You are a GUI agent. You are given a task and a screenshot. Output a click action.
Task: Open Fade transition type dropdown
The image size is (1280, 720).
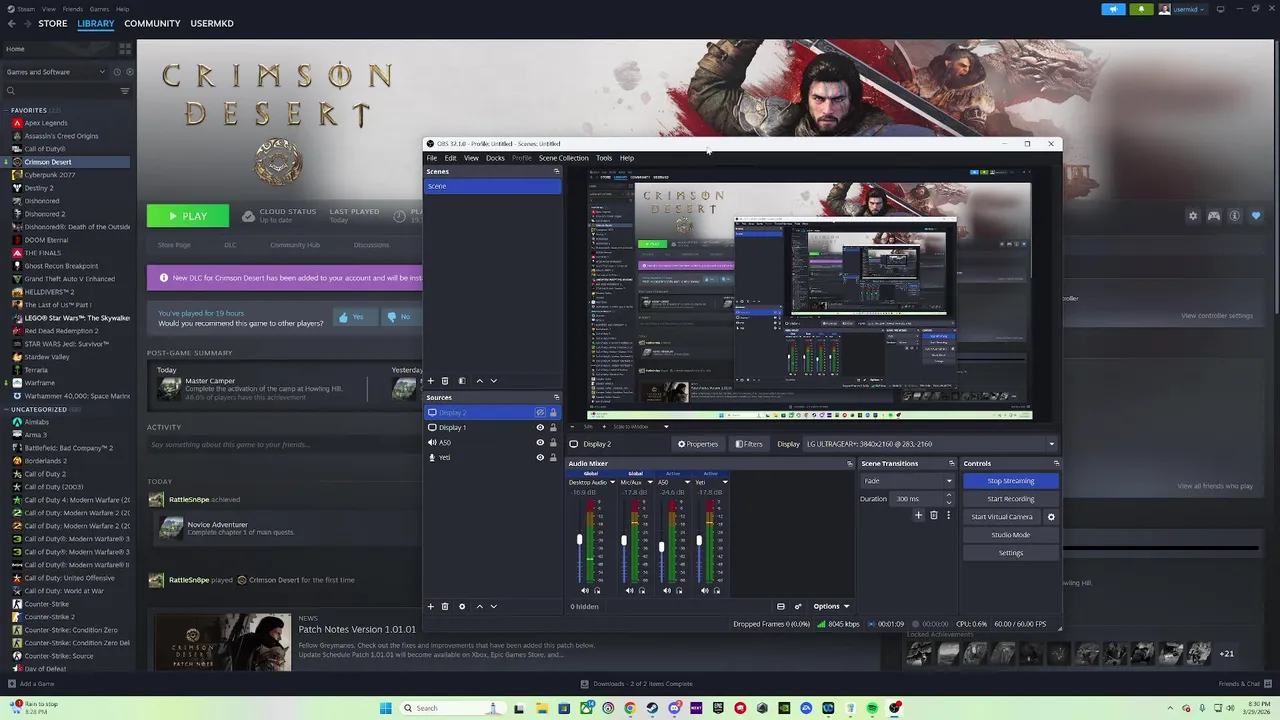(908, 481)
